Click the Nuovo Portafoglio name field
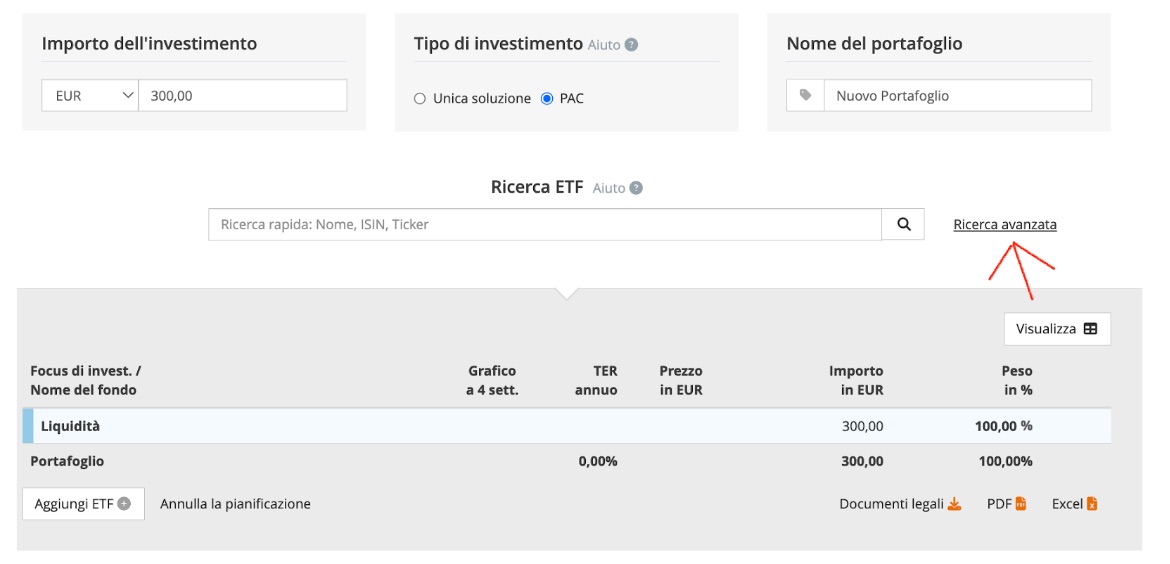Image resolution: width=1170 pixels, height=564 pixels. [x=956, y=96]
